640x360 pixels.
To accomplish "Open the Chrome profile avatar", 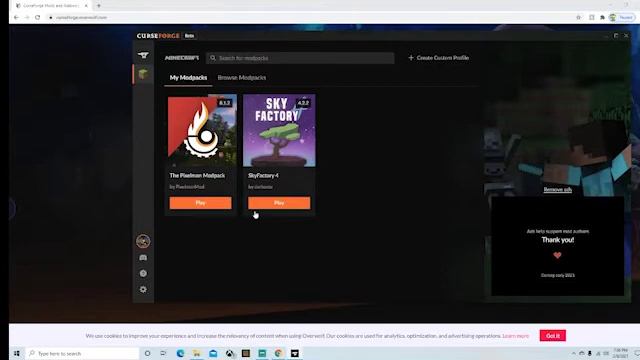I will click(x=613, y=18).
